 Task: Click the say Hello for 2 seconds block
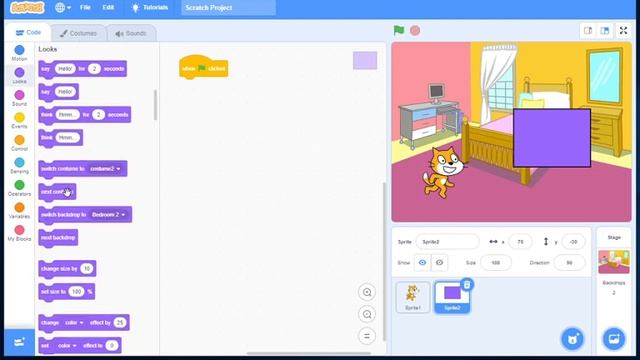tap(82, 69)
